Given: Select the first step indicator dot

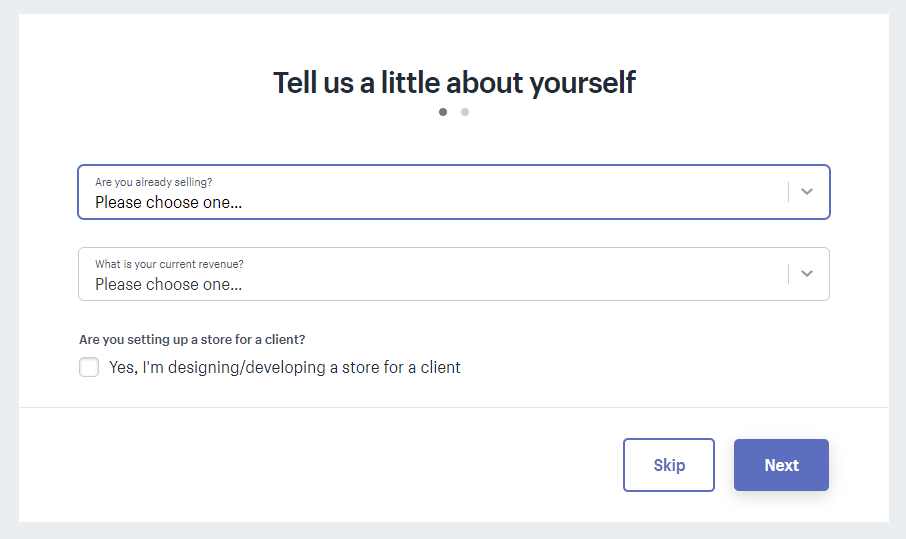Looking at the screenshot, I should (443, 112).
